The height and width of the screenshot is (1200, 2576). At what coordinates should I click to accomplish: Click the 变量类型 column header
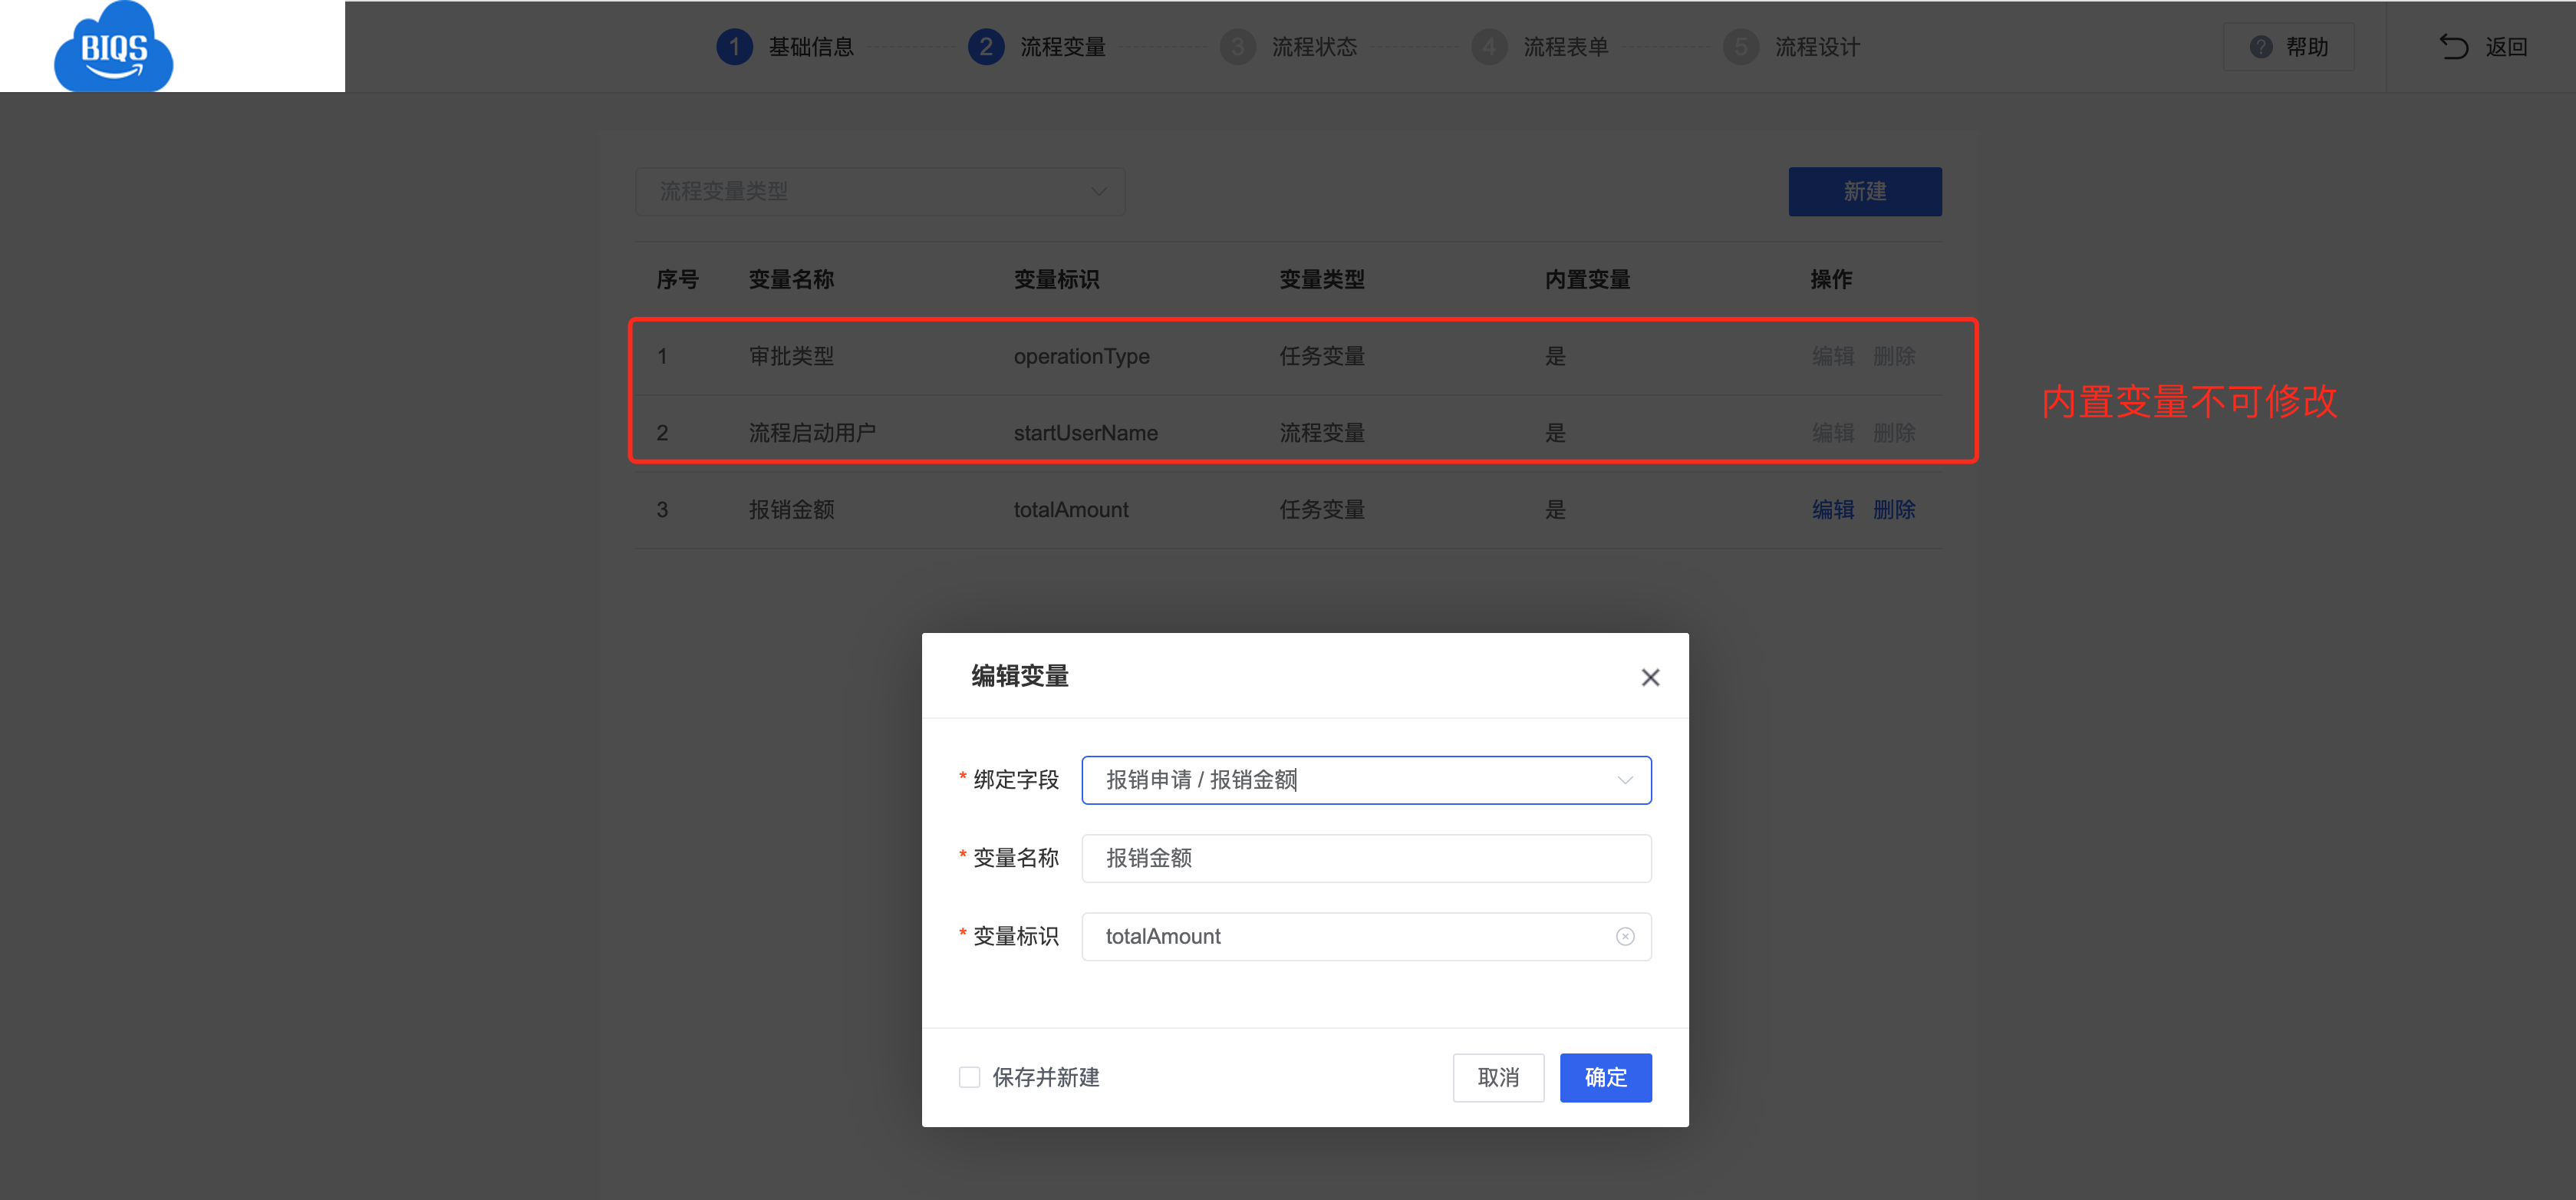pos(1322,279)
